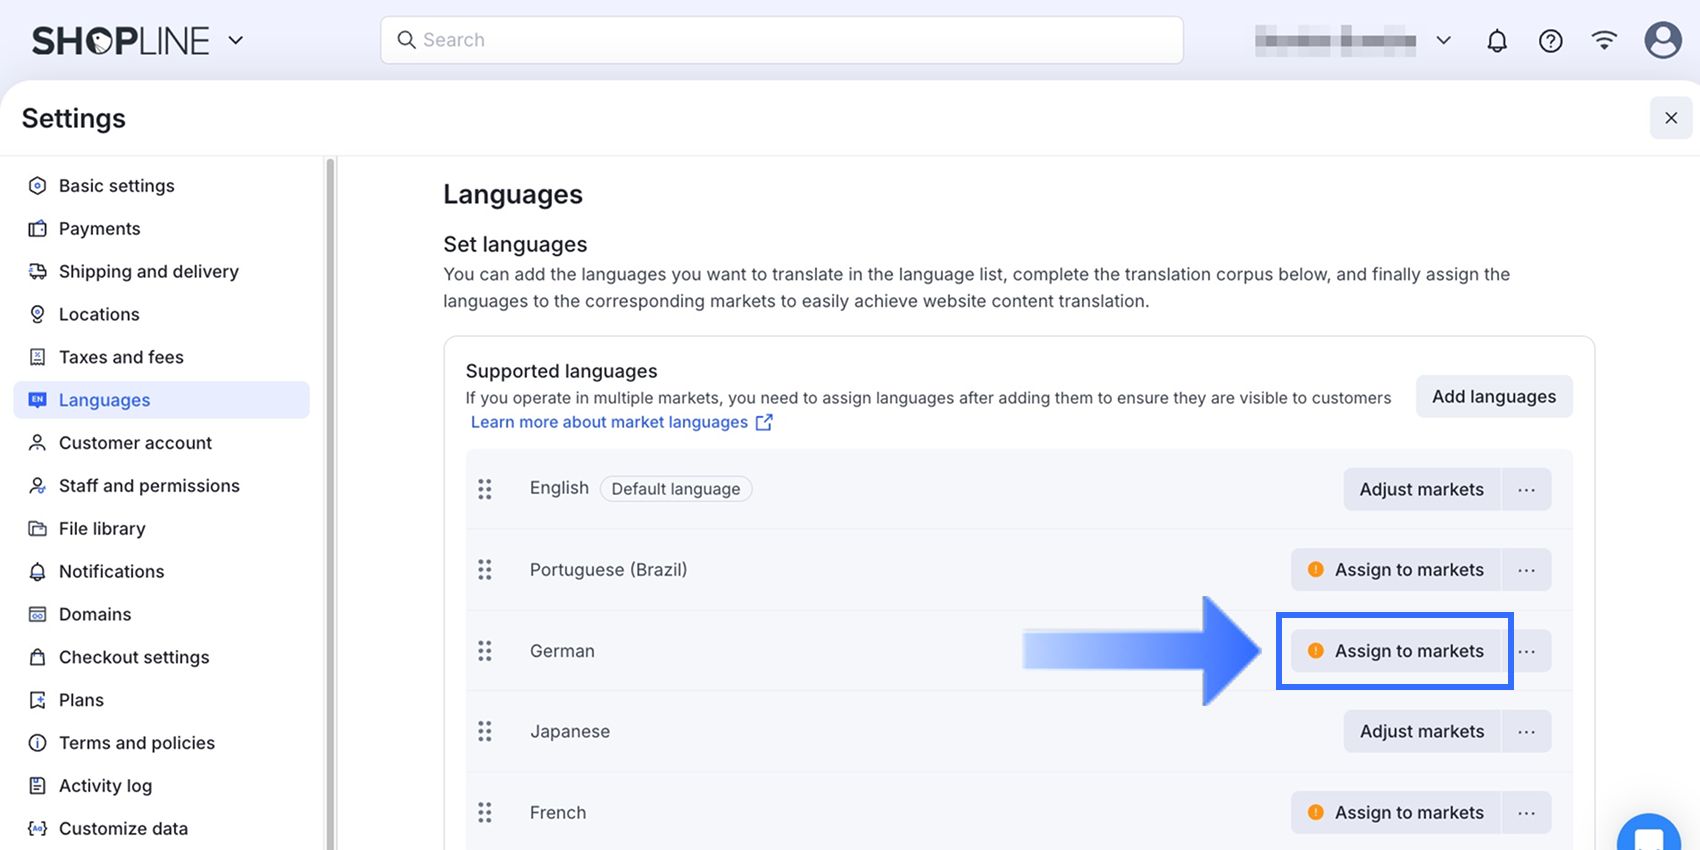This screenshot has width=1700, height=850.
Task: Click the Wi-Fi signal status icon
Action: pyautogui.click(x=1604, y=41)
